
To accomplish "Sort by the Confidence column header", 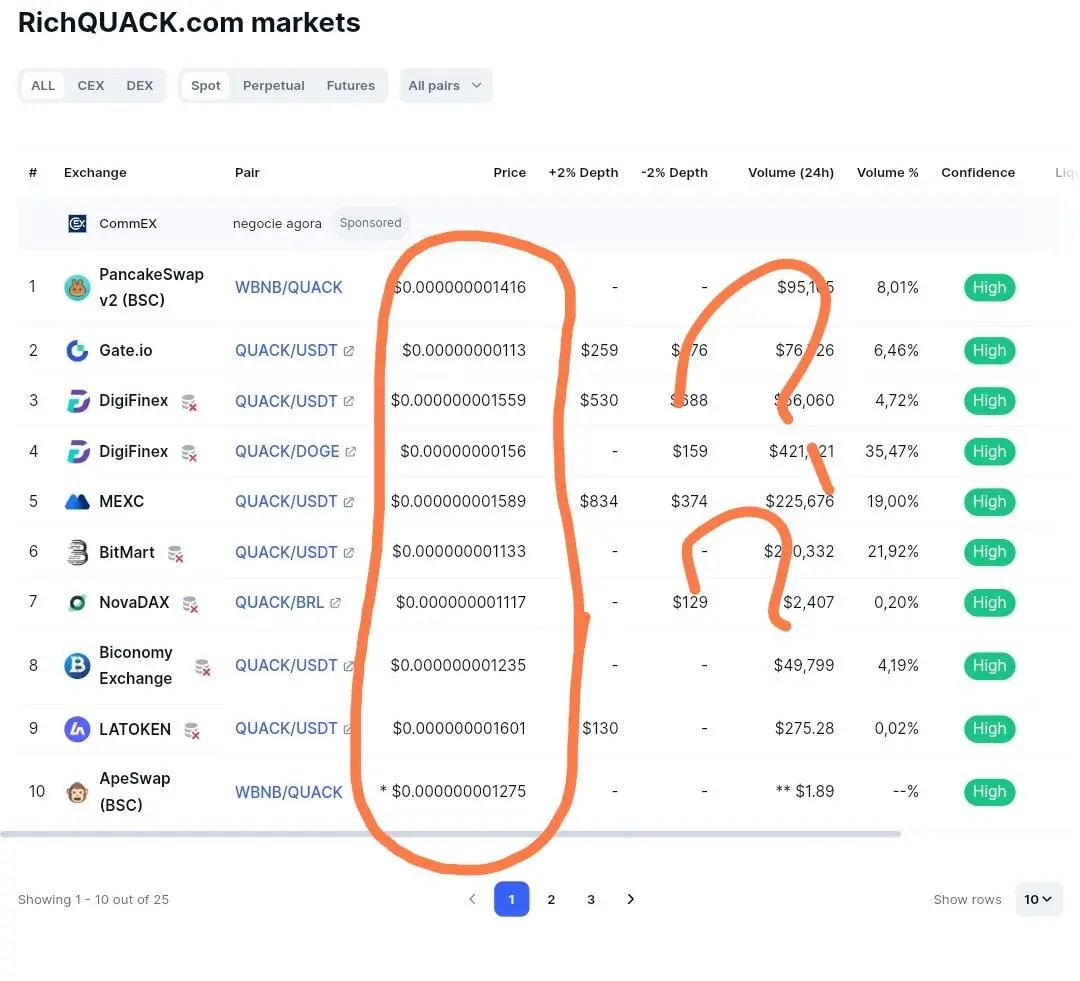I will tap(978, 172).
